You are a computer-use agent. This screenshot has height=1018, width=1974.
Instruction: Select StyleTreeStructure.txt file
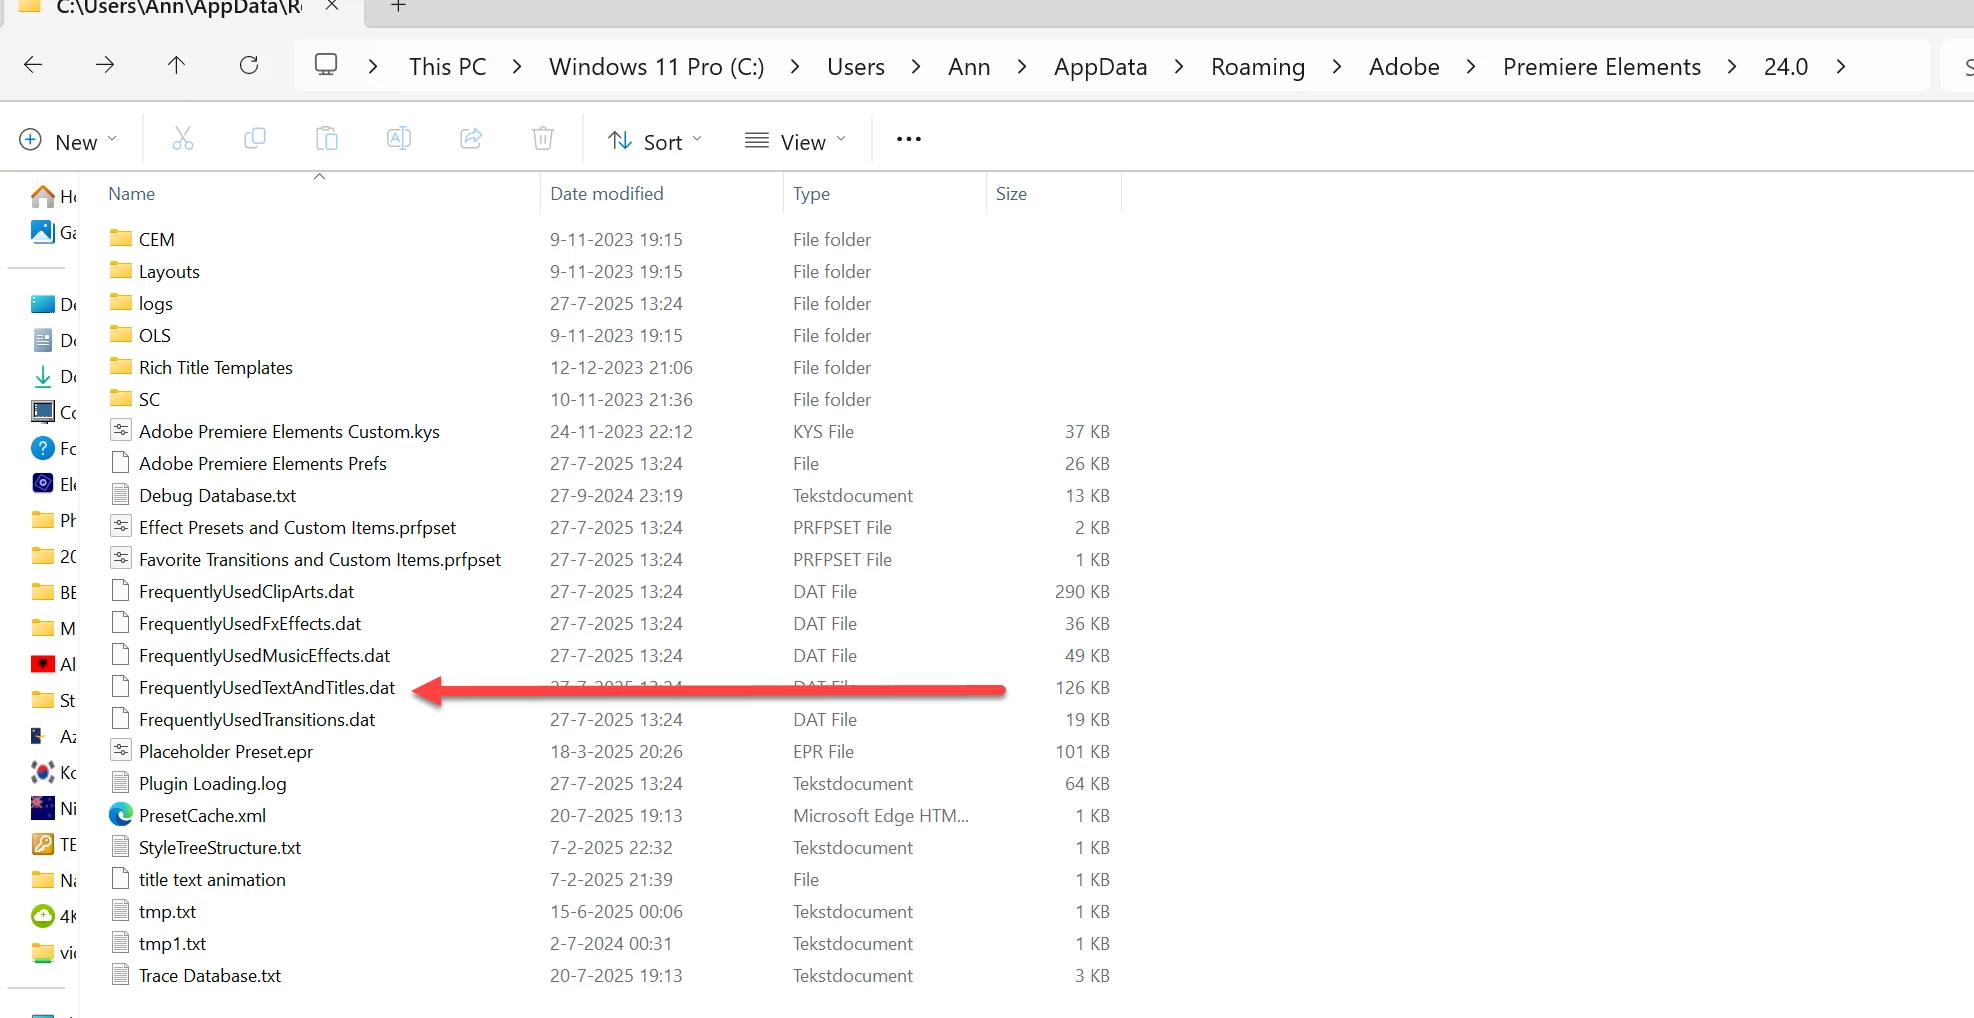(x=220, y=847)
